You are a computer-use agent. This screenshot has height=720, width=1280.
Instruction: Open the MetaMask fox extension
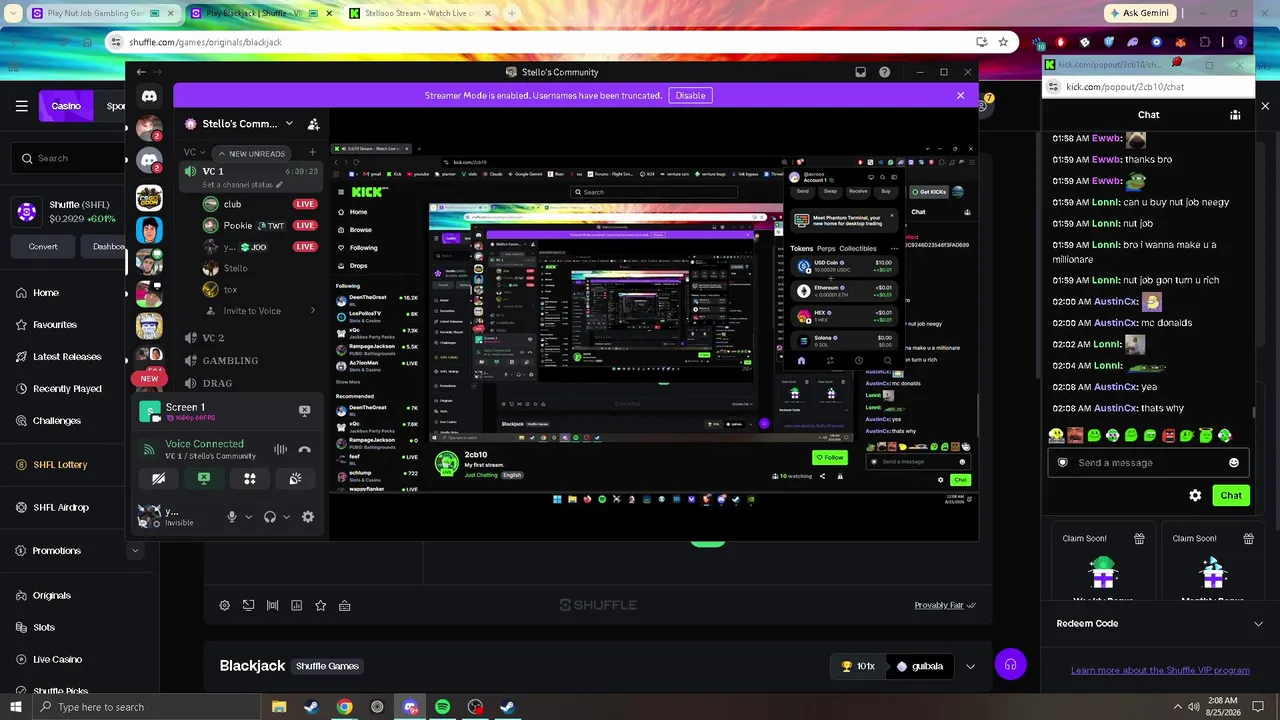[1181, 42]
